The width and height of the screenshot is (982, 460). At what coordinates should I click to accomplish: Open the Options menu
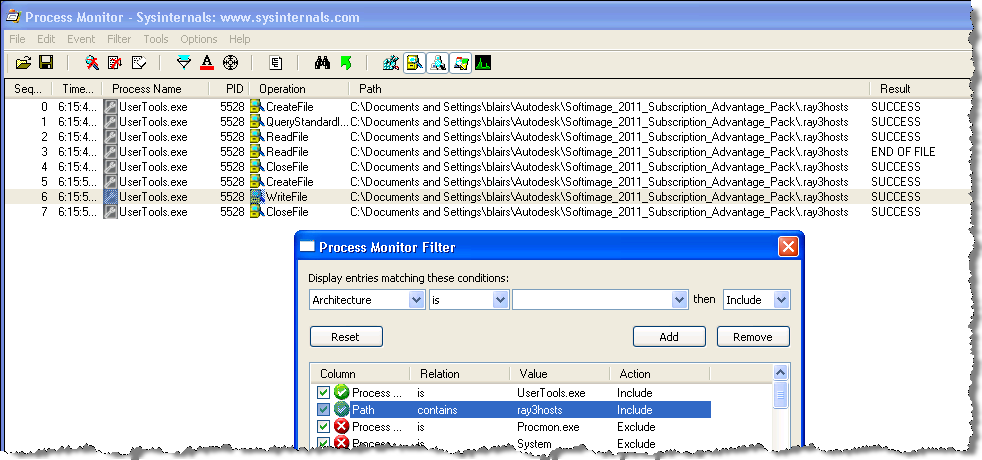point(199,39)
